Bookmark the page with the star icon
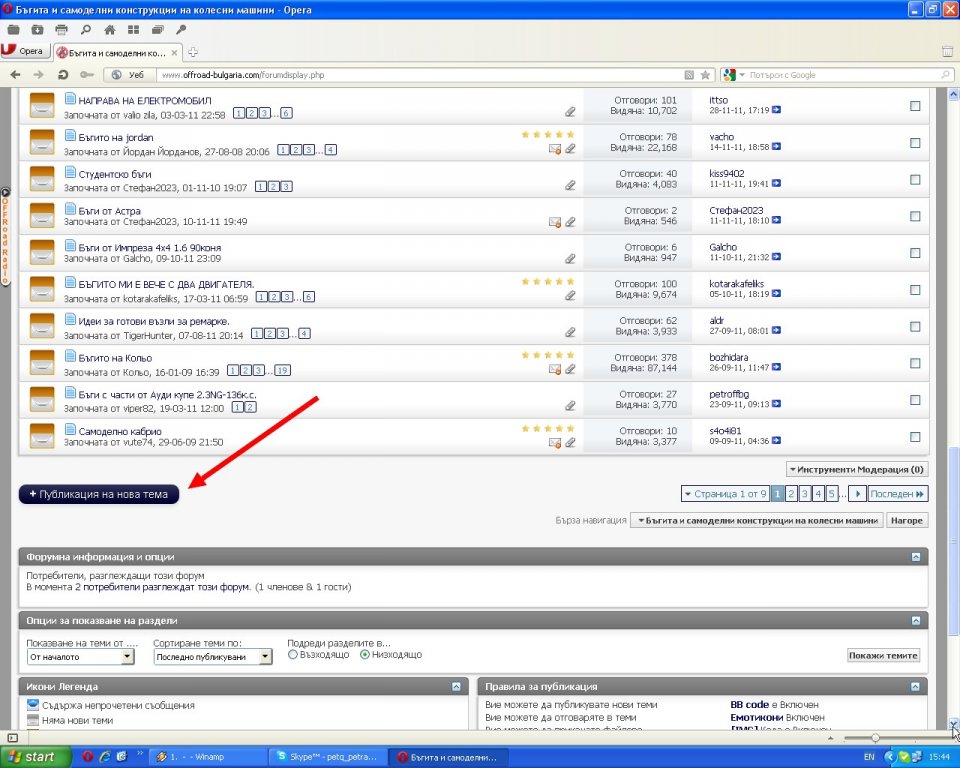Screen dimensions: 960x768 (705, 75)
